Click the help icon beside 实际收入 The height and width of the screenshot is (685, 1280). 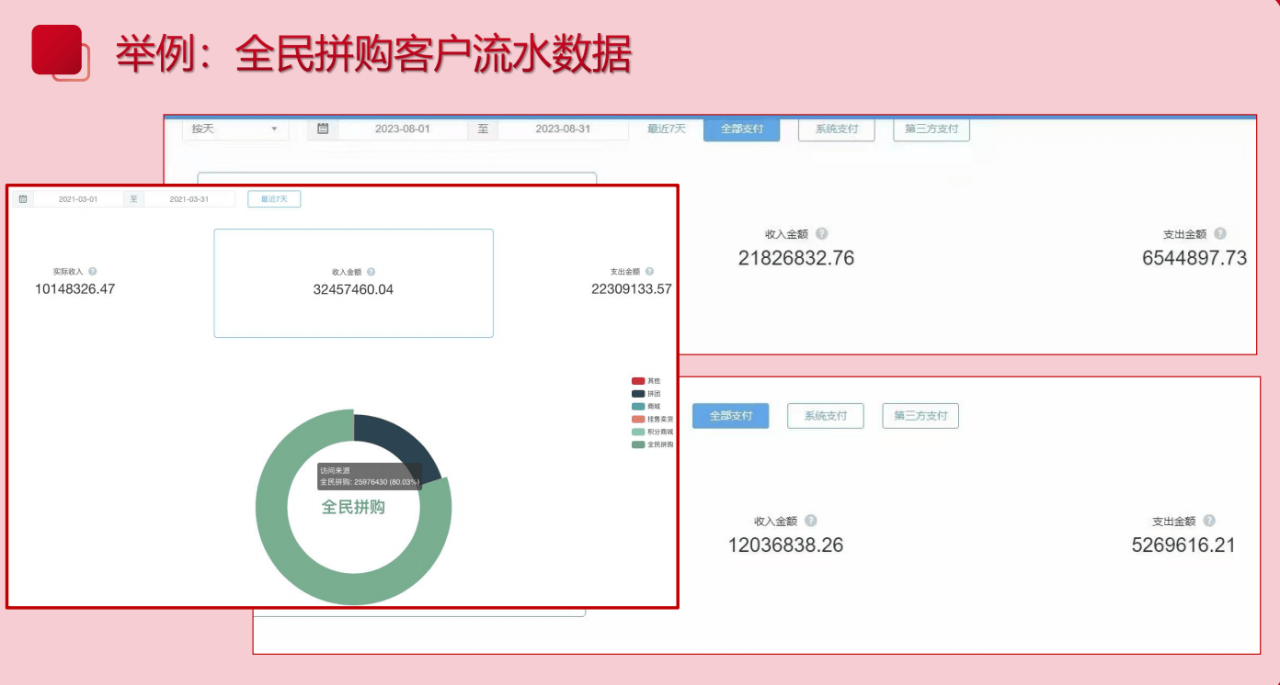point(92,269)
